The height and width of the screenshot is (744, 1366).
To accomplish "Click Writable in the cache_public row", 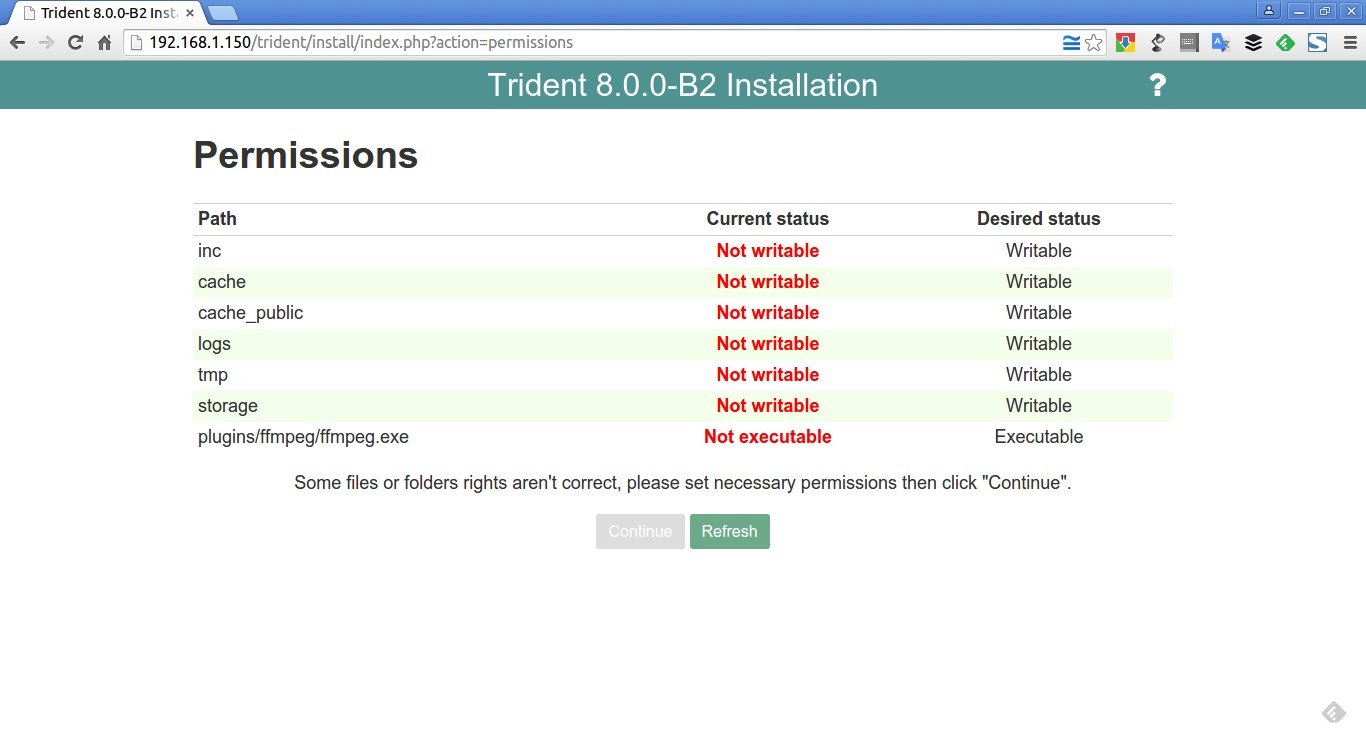I will [1039, 312].
